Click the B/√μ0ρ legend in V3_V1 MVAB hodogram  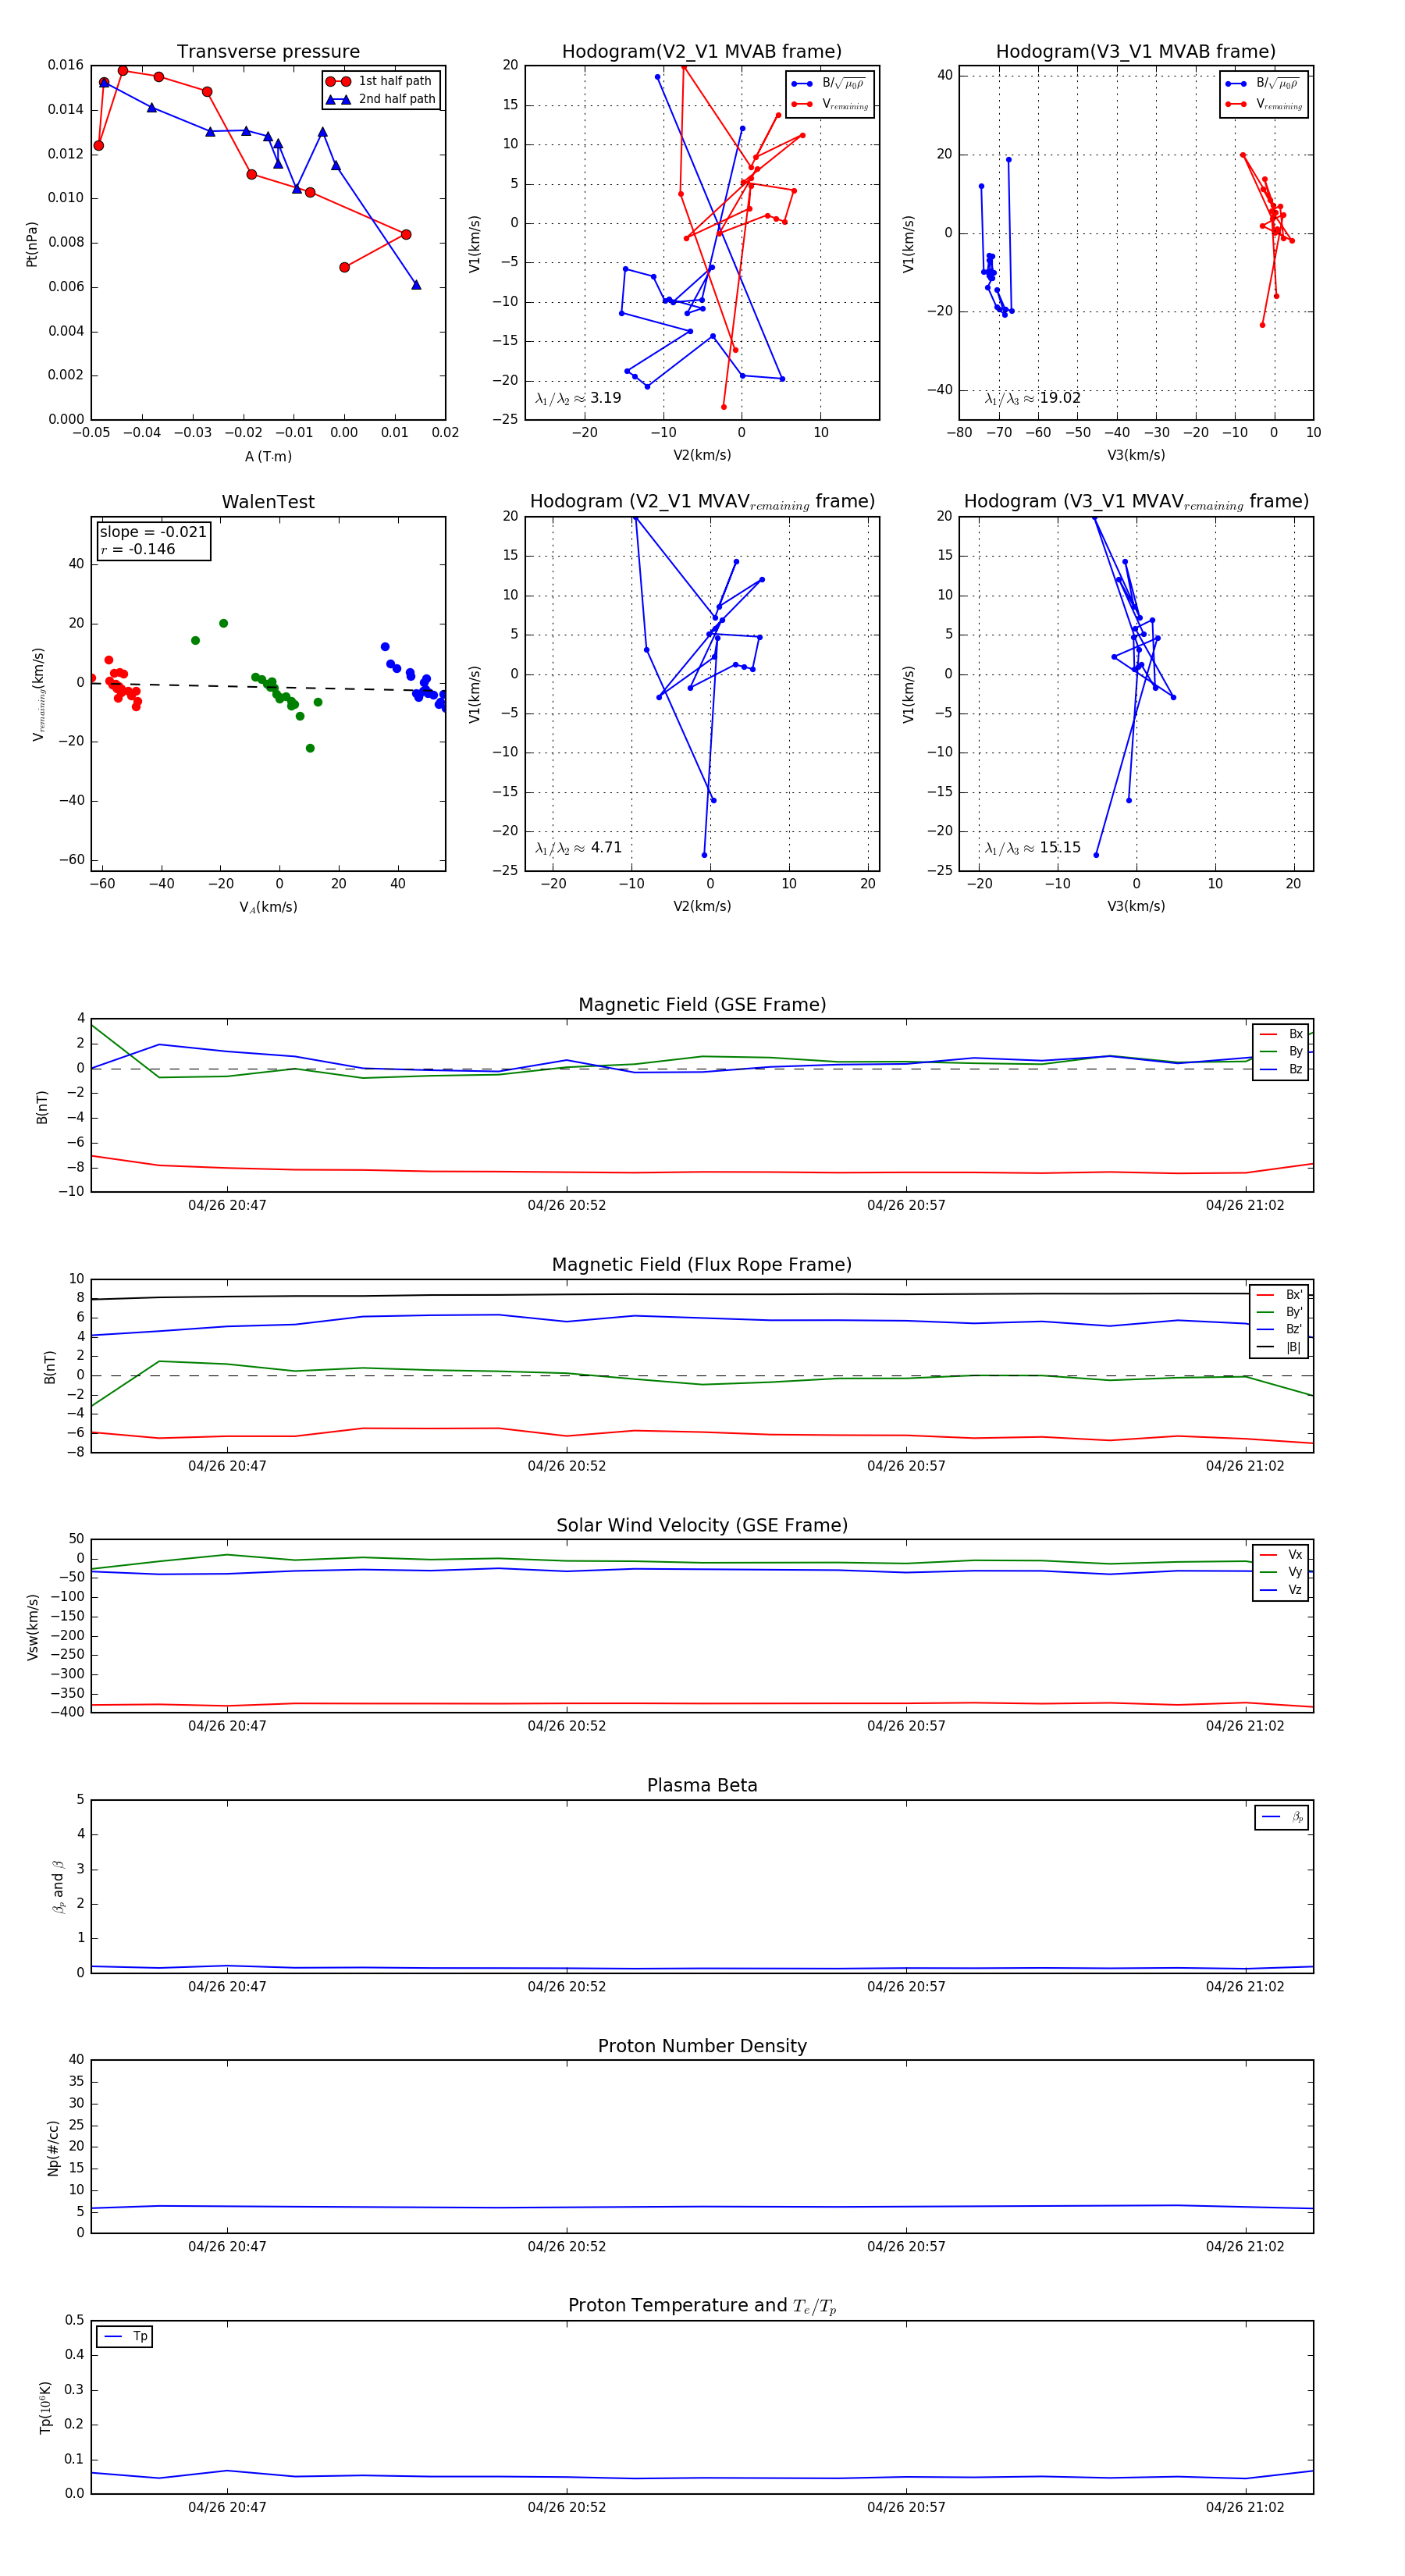coord(1262,84)
